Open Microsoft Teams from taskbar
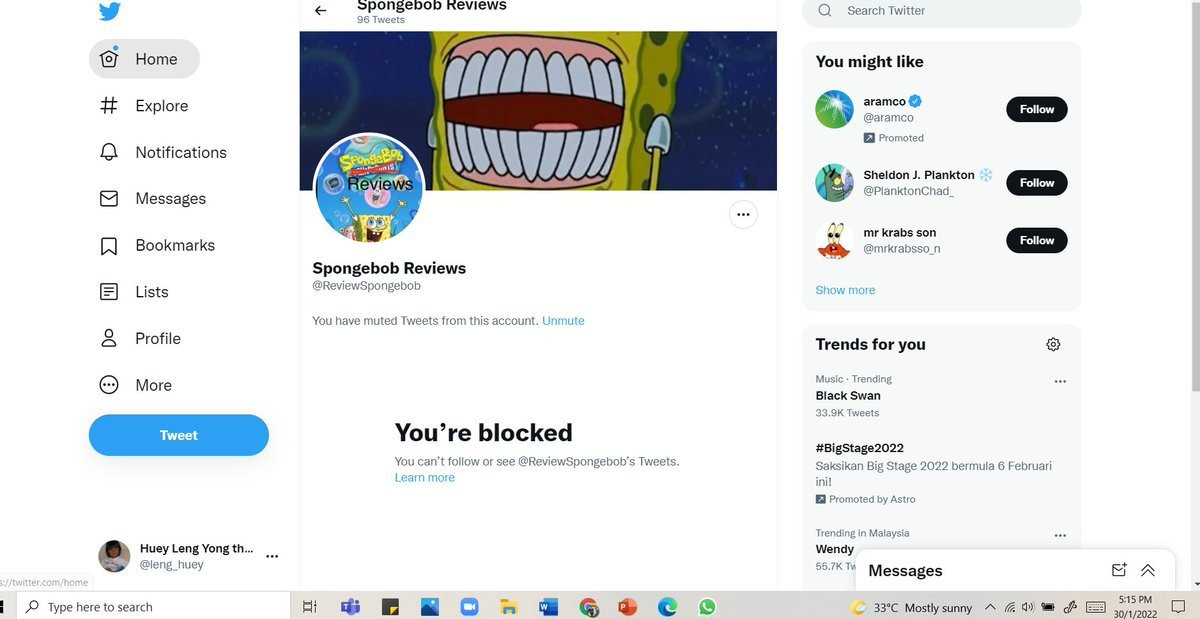The width and height of the screenshot is (1200, 619). pyautogui.click(x=350, y=607)
